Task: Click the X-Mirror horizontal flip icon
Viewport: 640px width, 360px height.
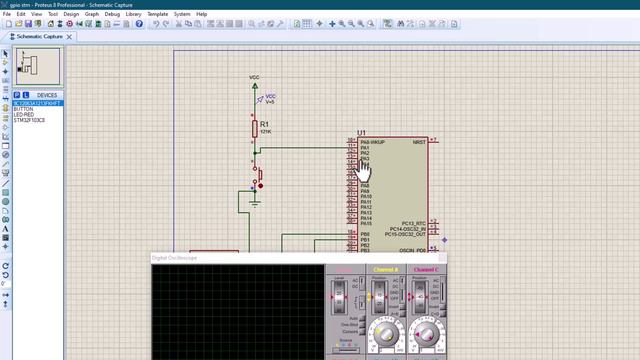Action: tap(5, 295)
